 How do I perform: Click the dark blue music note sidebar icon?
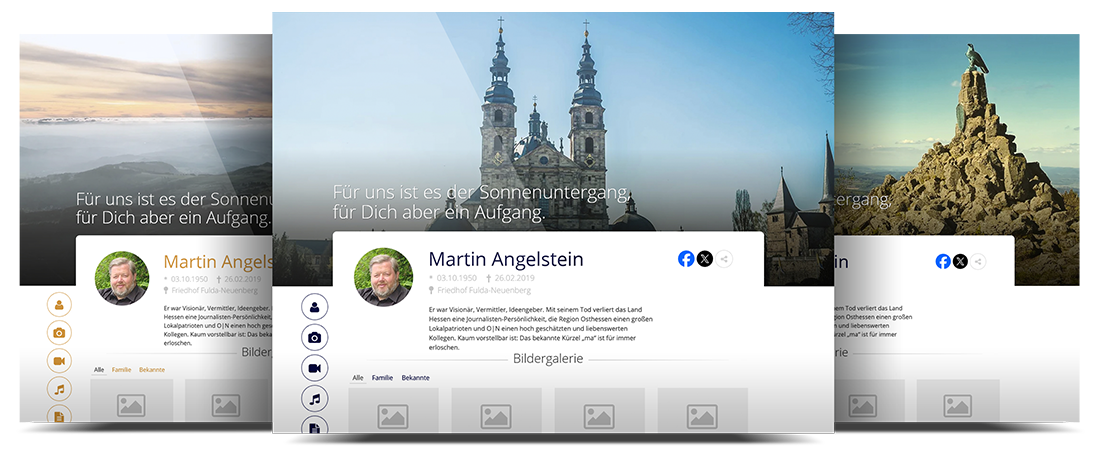click(x=315, y=399)
